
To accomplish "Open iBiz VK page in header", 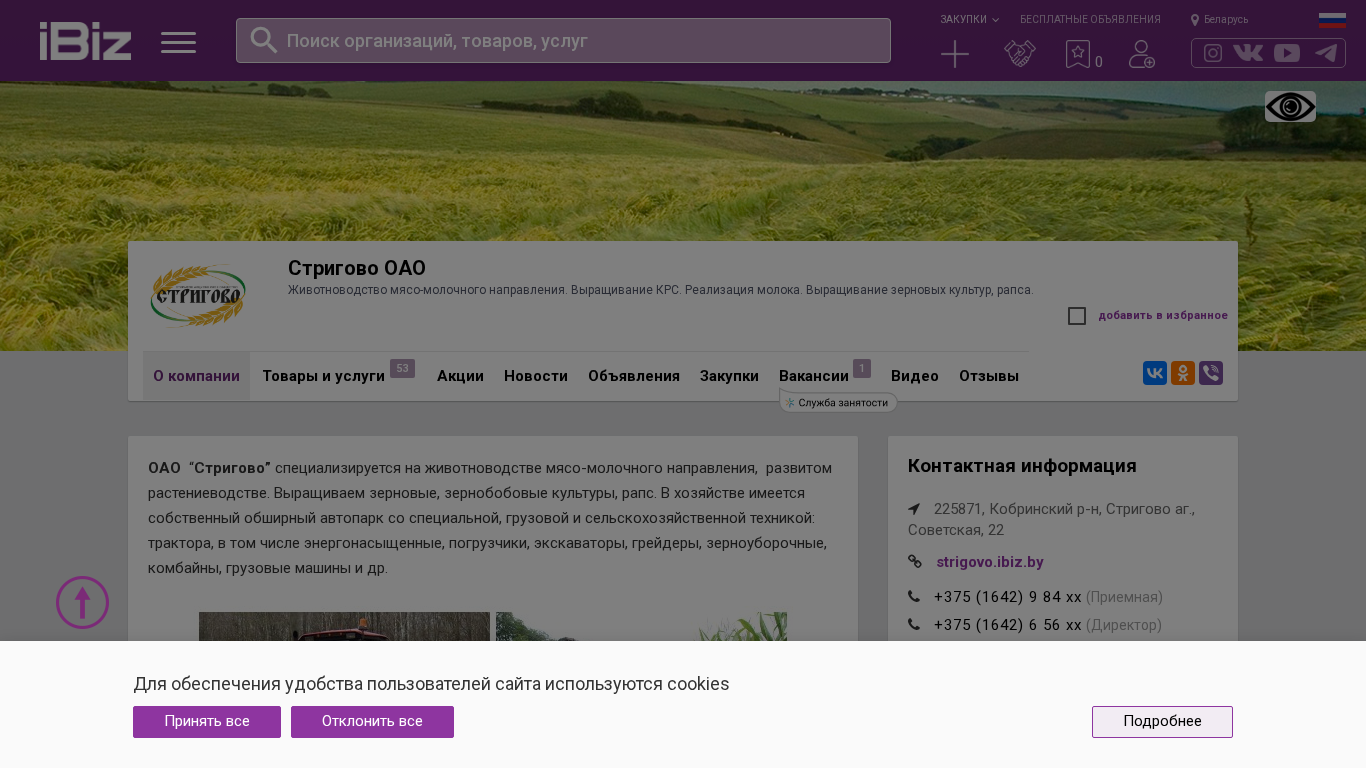I will (1248, 53).
